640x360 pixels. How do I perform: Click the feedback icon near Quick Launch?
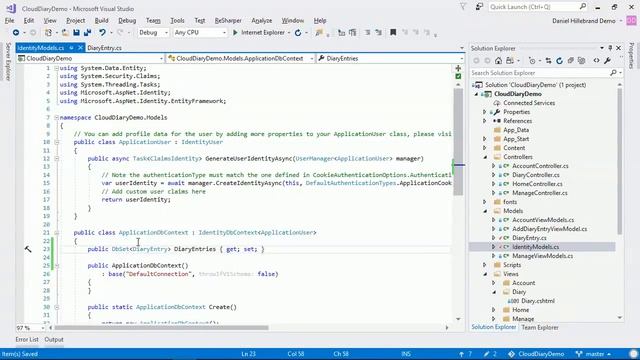click(480, 7)
